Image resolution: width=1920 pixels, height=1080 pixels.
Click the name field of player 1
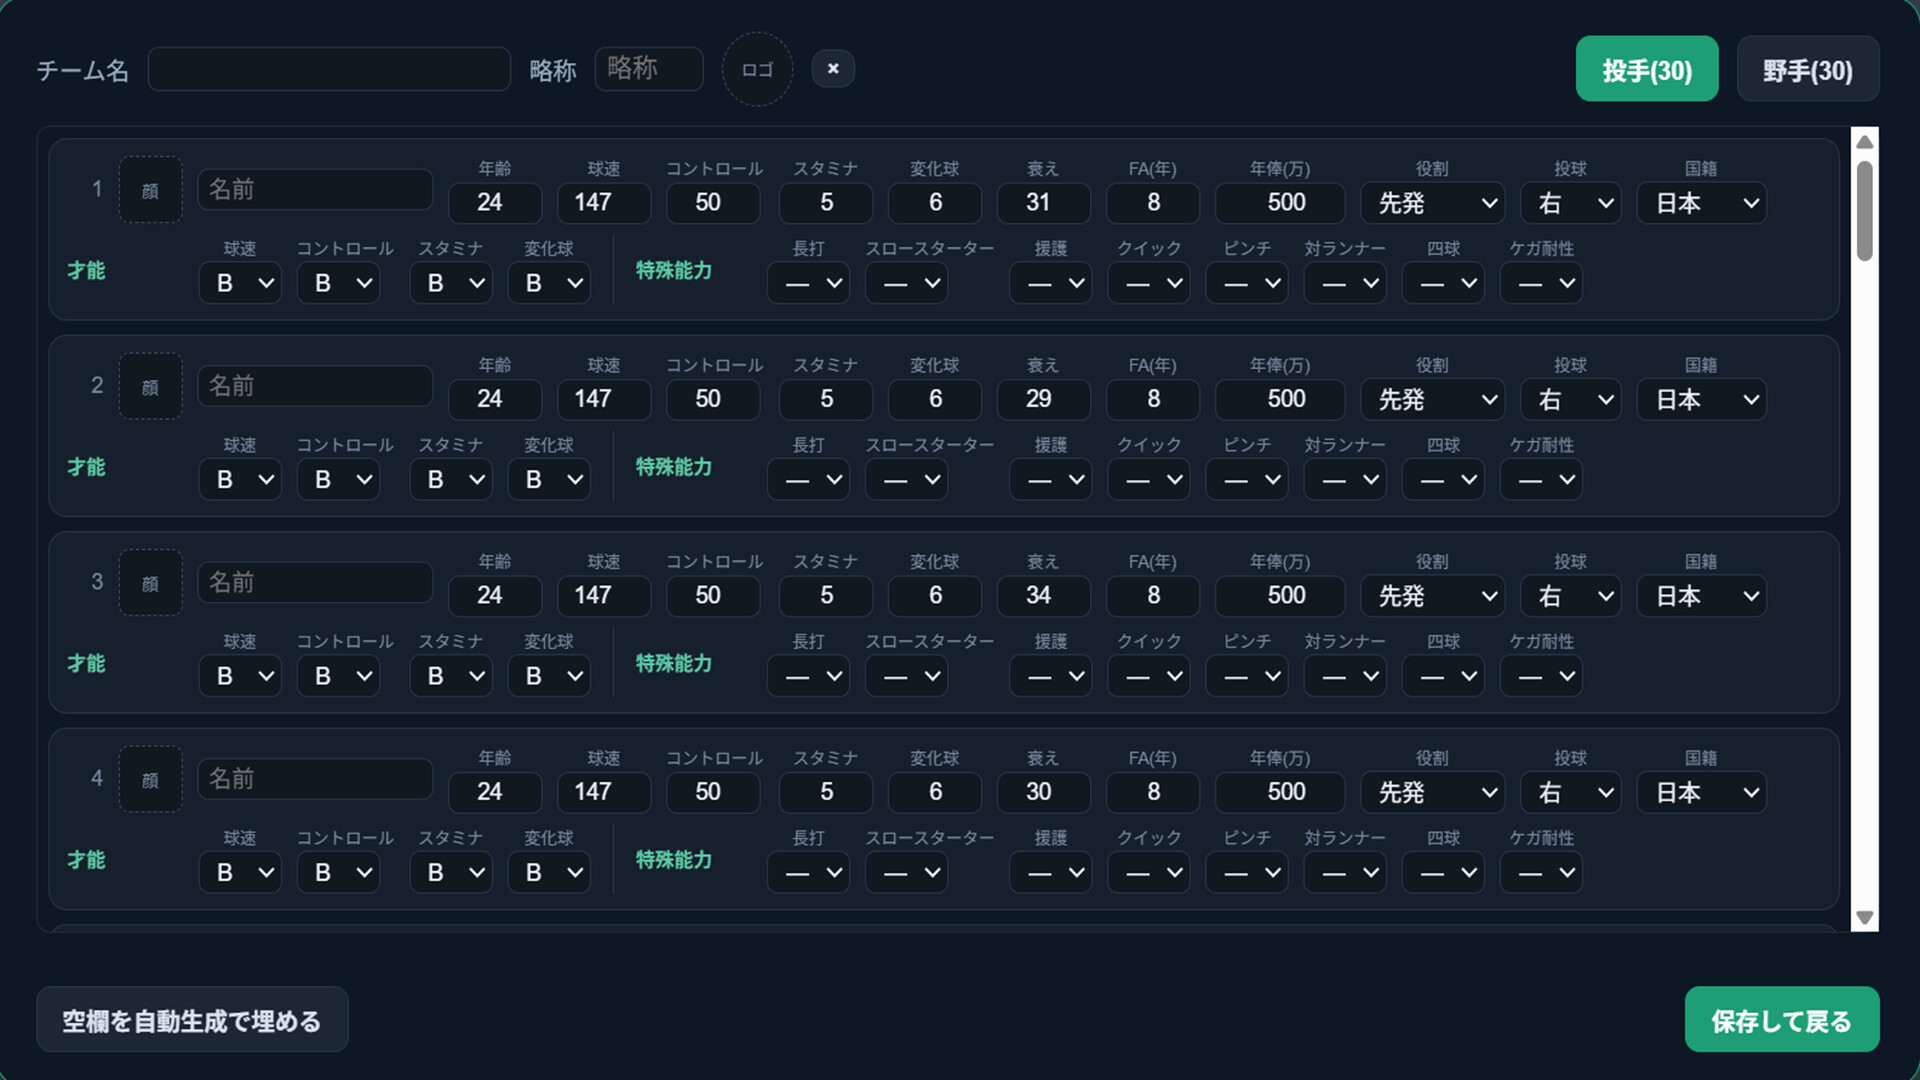[x=315, y=190]
